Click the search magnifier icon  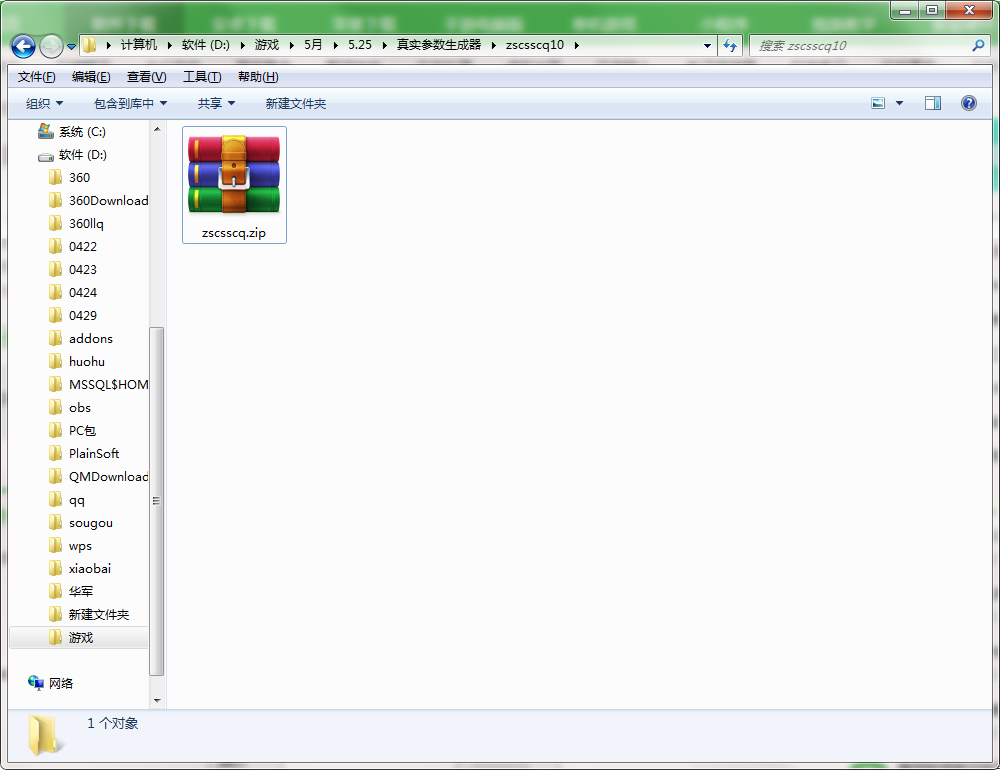click(x=978, y=45)
